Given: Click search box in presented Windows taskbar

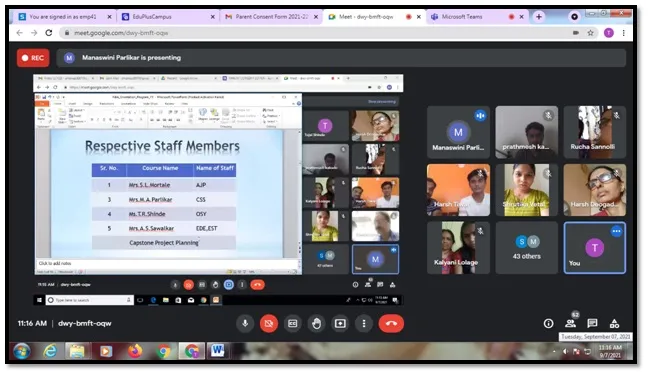Looking at the screenshot, I should tap(89, 300).
